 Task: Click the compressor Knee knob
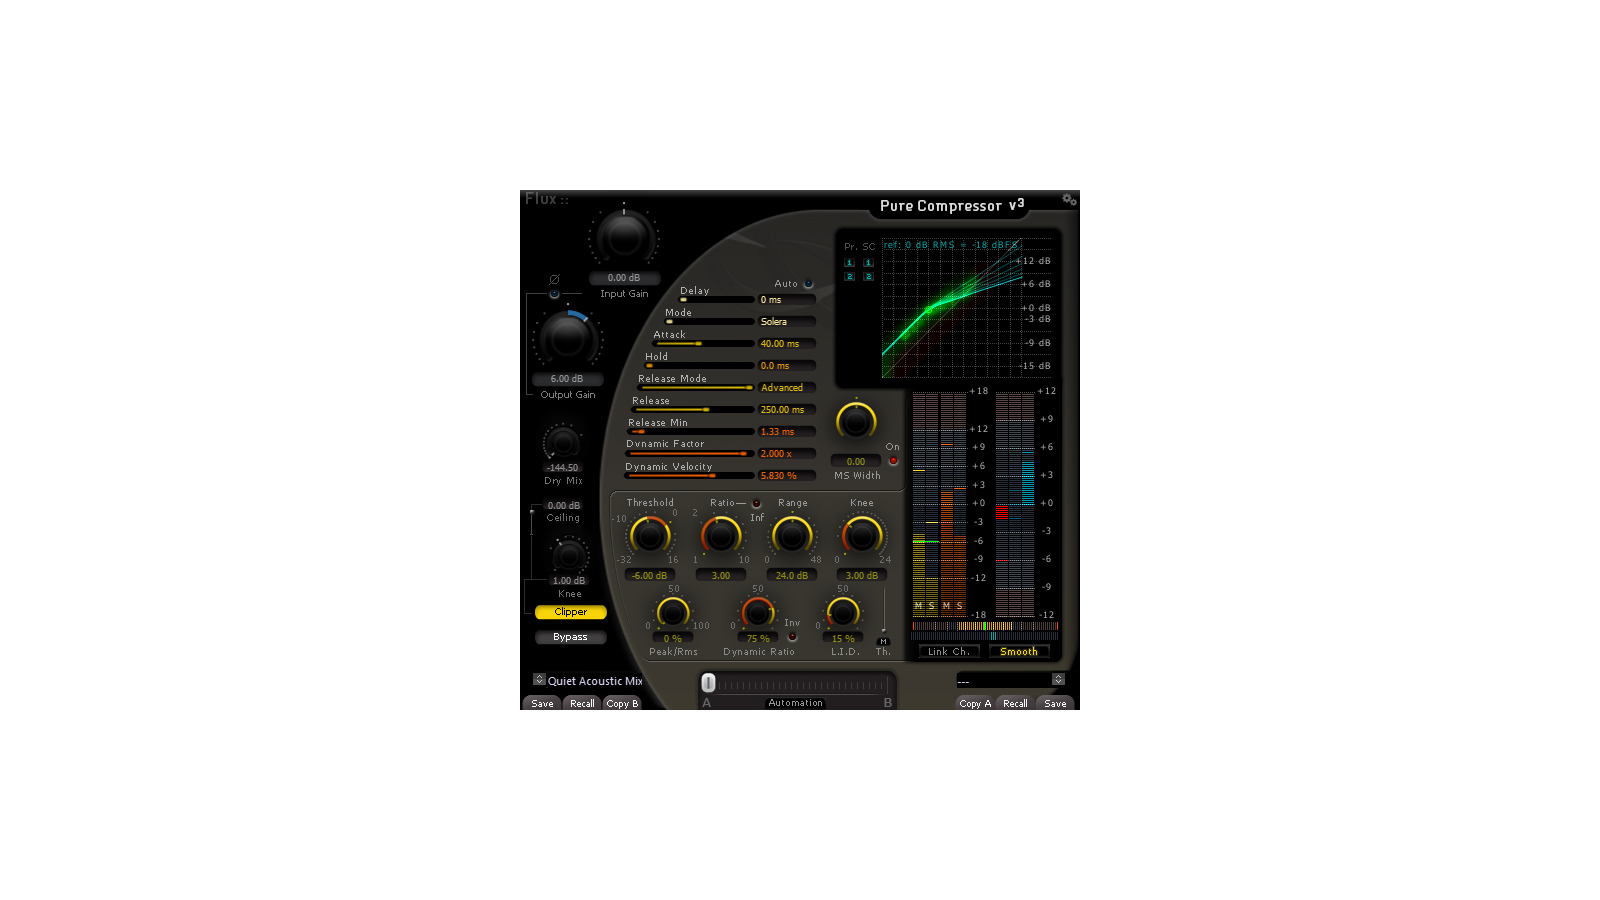point(861,536)
